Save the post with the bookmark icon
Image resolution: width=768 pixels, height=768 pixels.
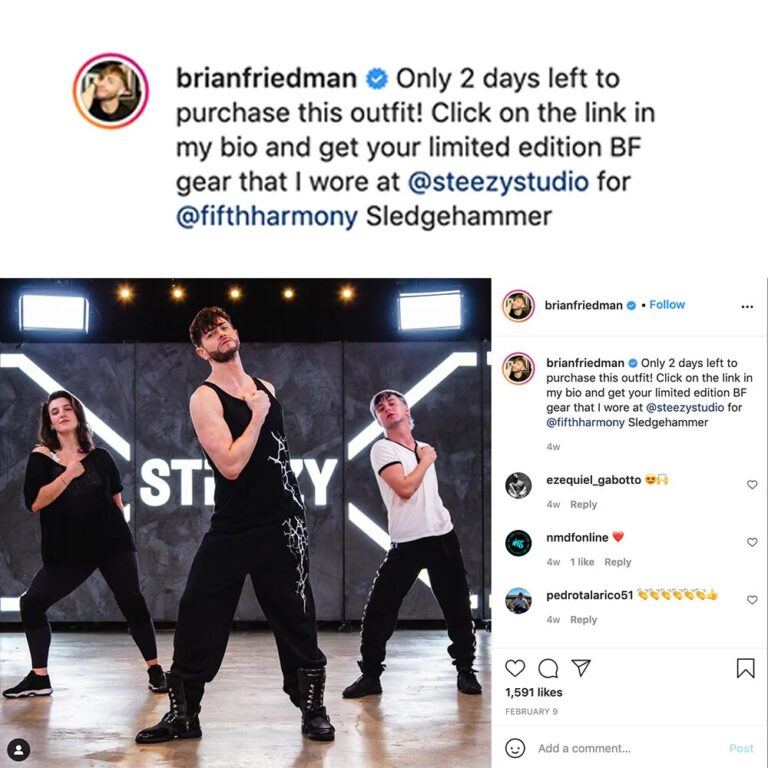(x=745, y=668)
